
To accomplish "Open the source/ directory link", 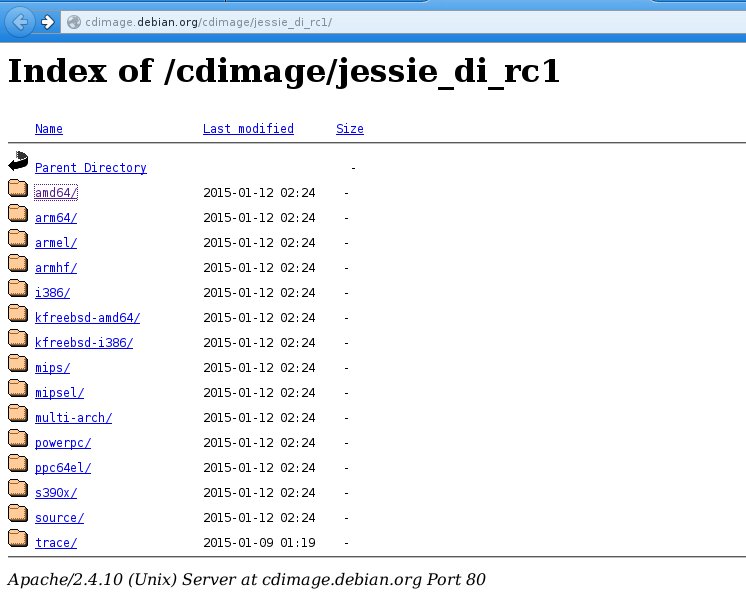I will point(59,518).
